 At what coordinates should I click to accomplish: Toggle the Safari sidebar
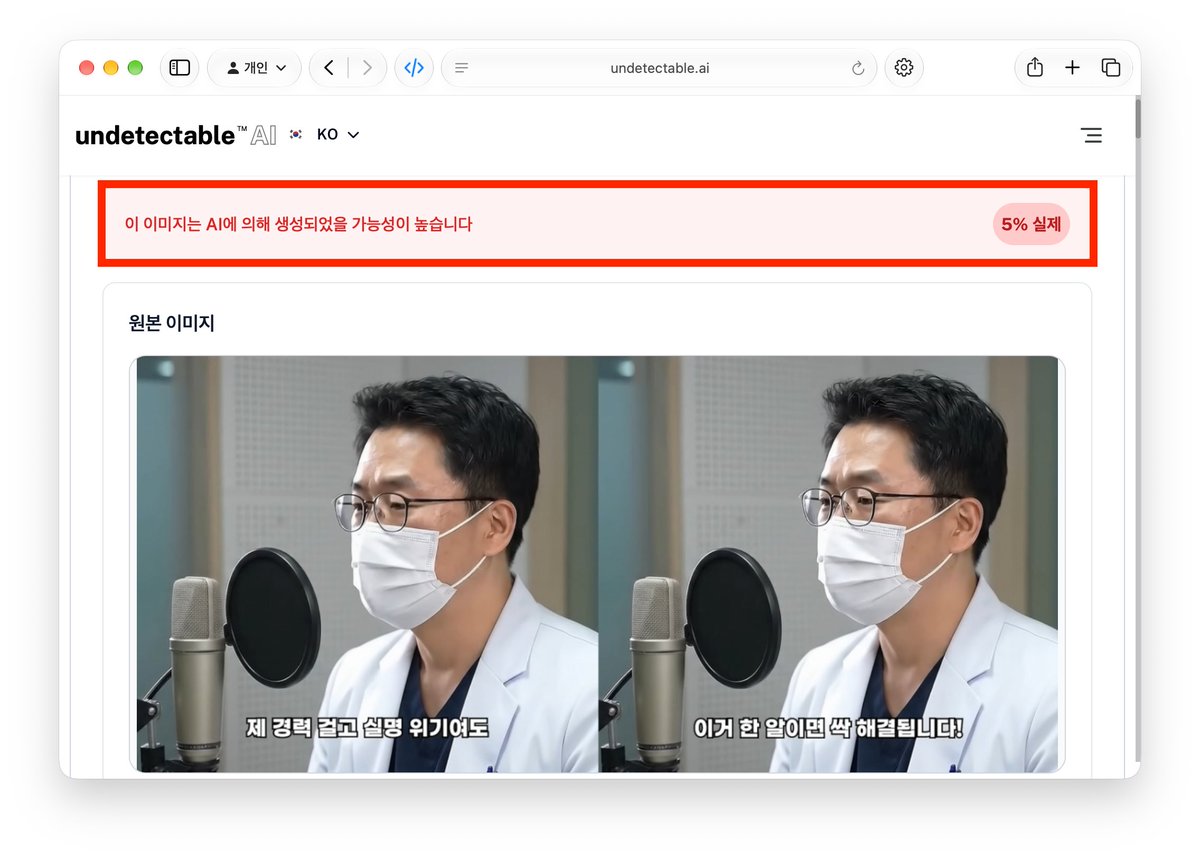pos(180,68)
